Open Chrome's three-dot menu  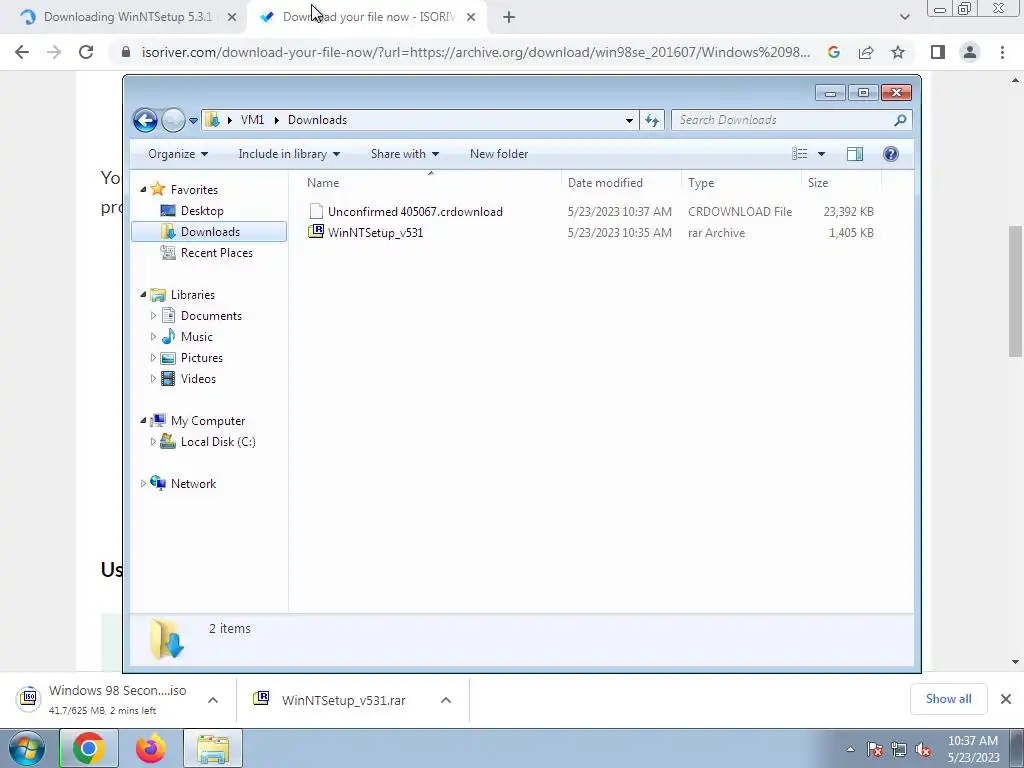pos(1002,52)
